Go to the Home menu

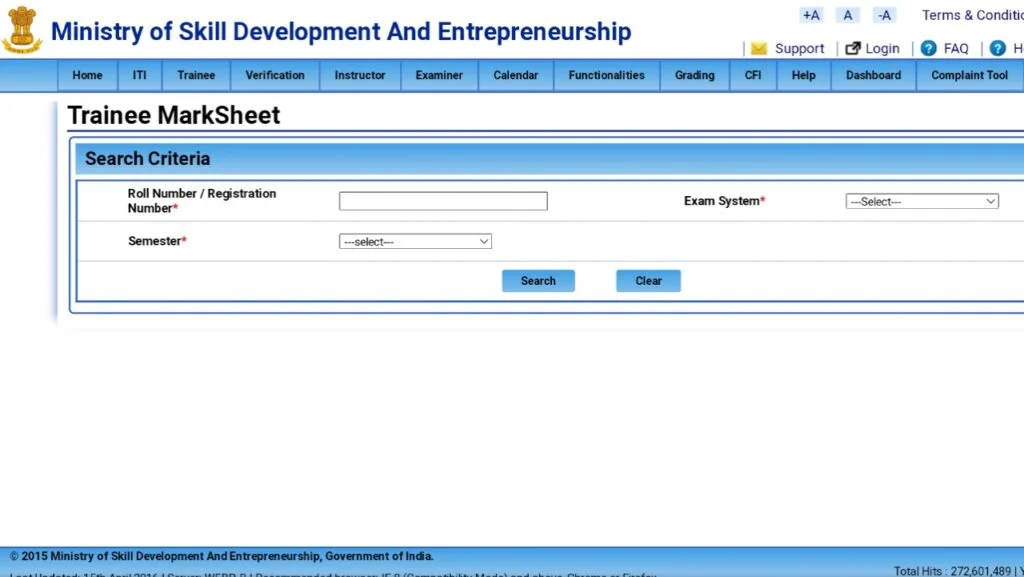point(88,75)
